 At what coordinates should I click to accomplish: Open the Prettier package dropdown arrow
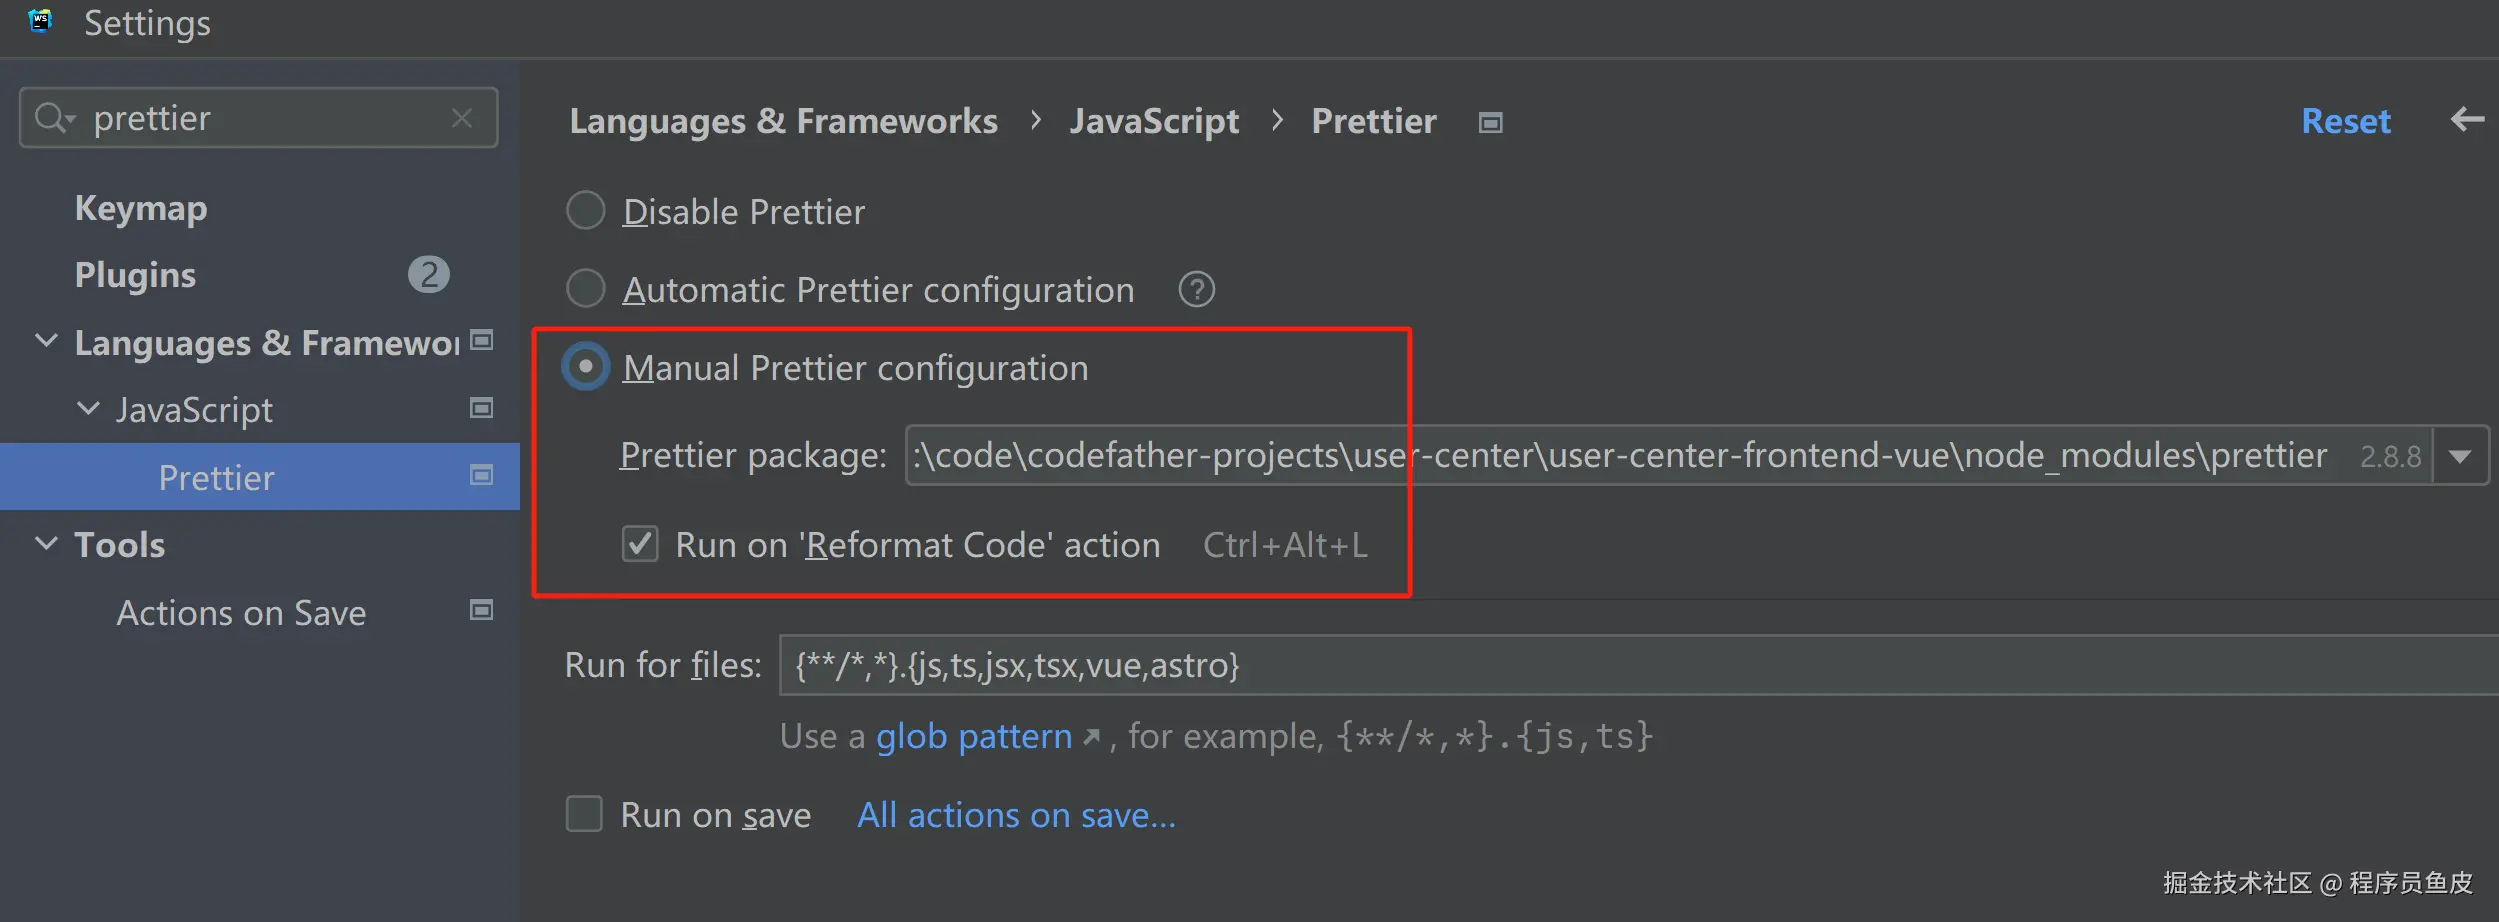click(x=2460, y=456)
